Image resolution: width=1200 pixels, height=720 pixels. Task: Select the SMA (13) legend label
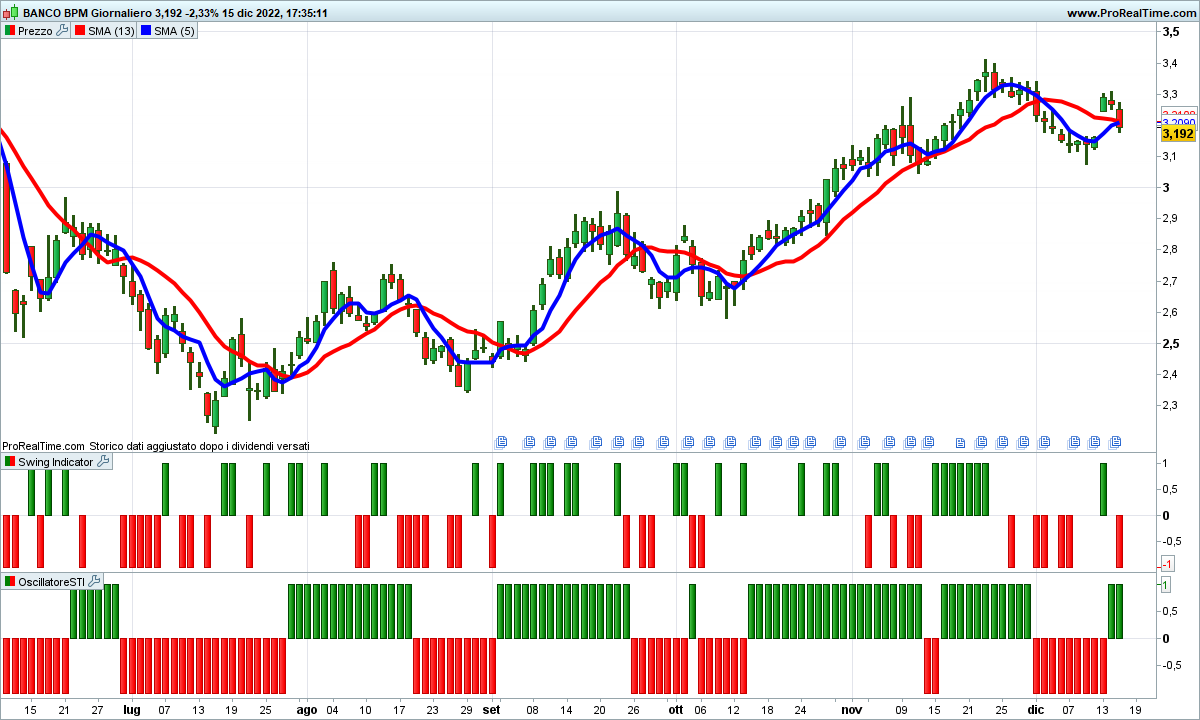pos(110,31)
